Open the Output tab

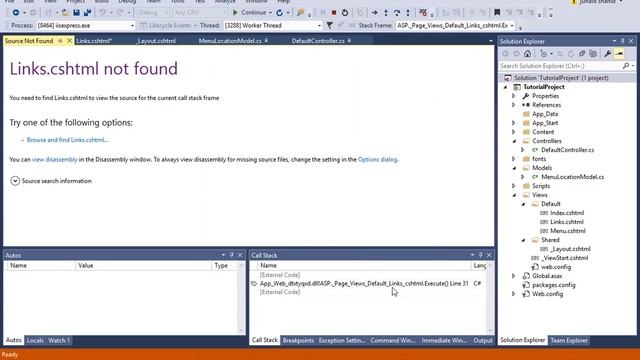[x=483, y=340]
